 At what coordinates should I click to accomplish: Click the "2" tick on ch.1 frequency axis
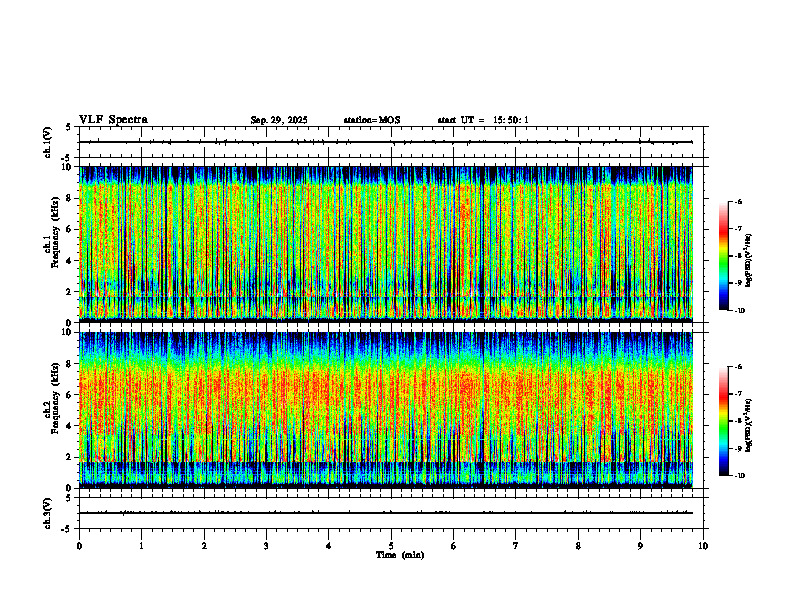(70, 292)
